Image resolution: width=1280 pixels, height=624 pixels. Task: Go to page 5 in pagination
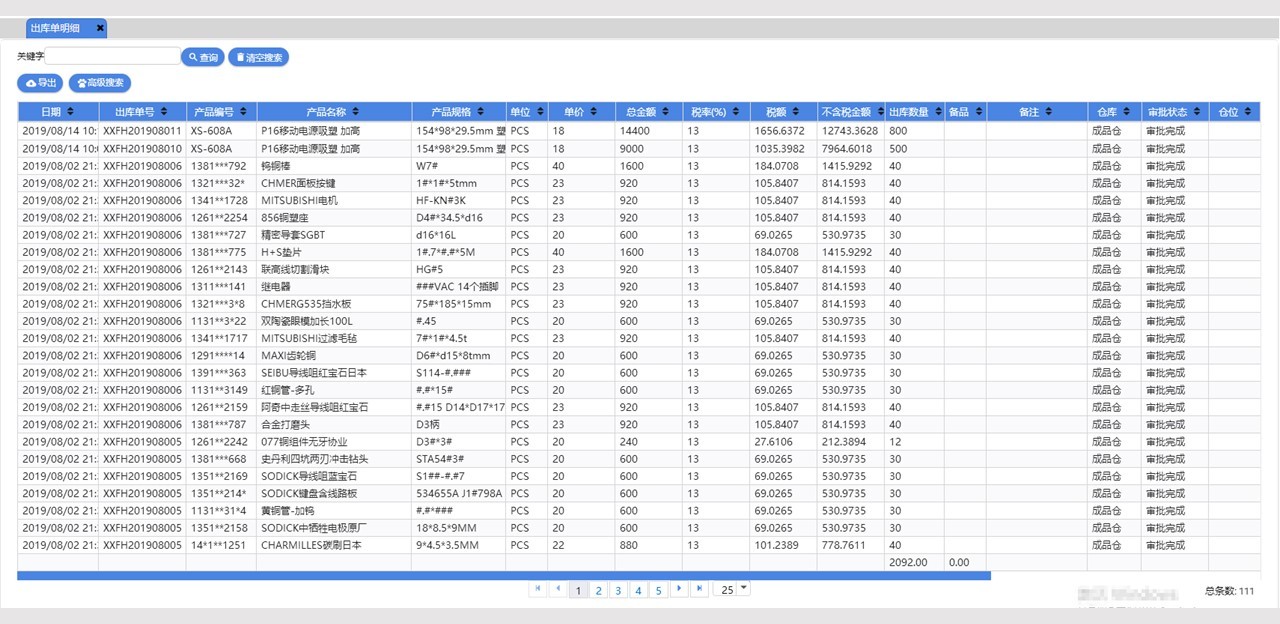pos(658,590)
